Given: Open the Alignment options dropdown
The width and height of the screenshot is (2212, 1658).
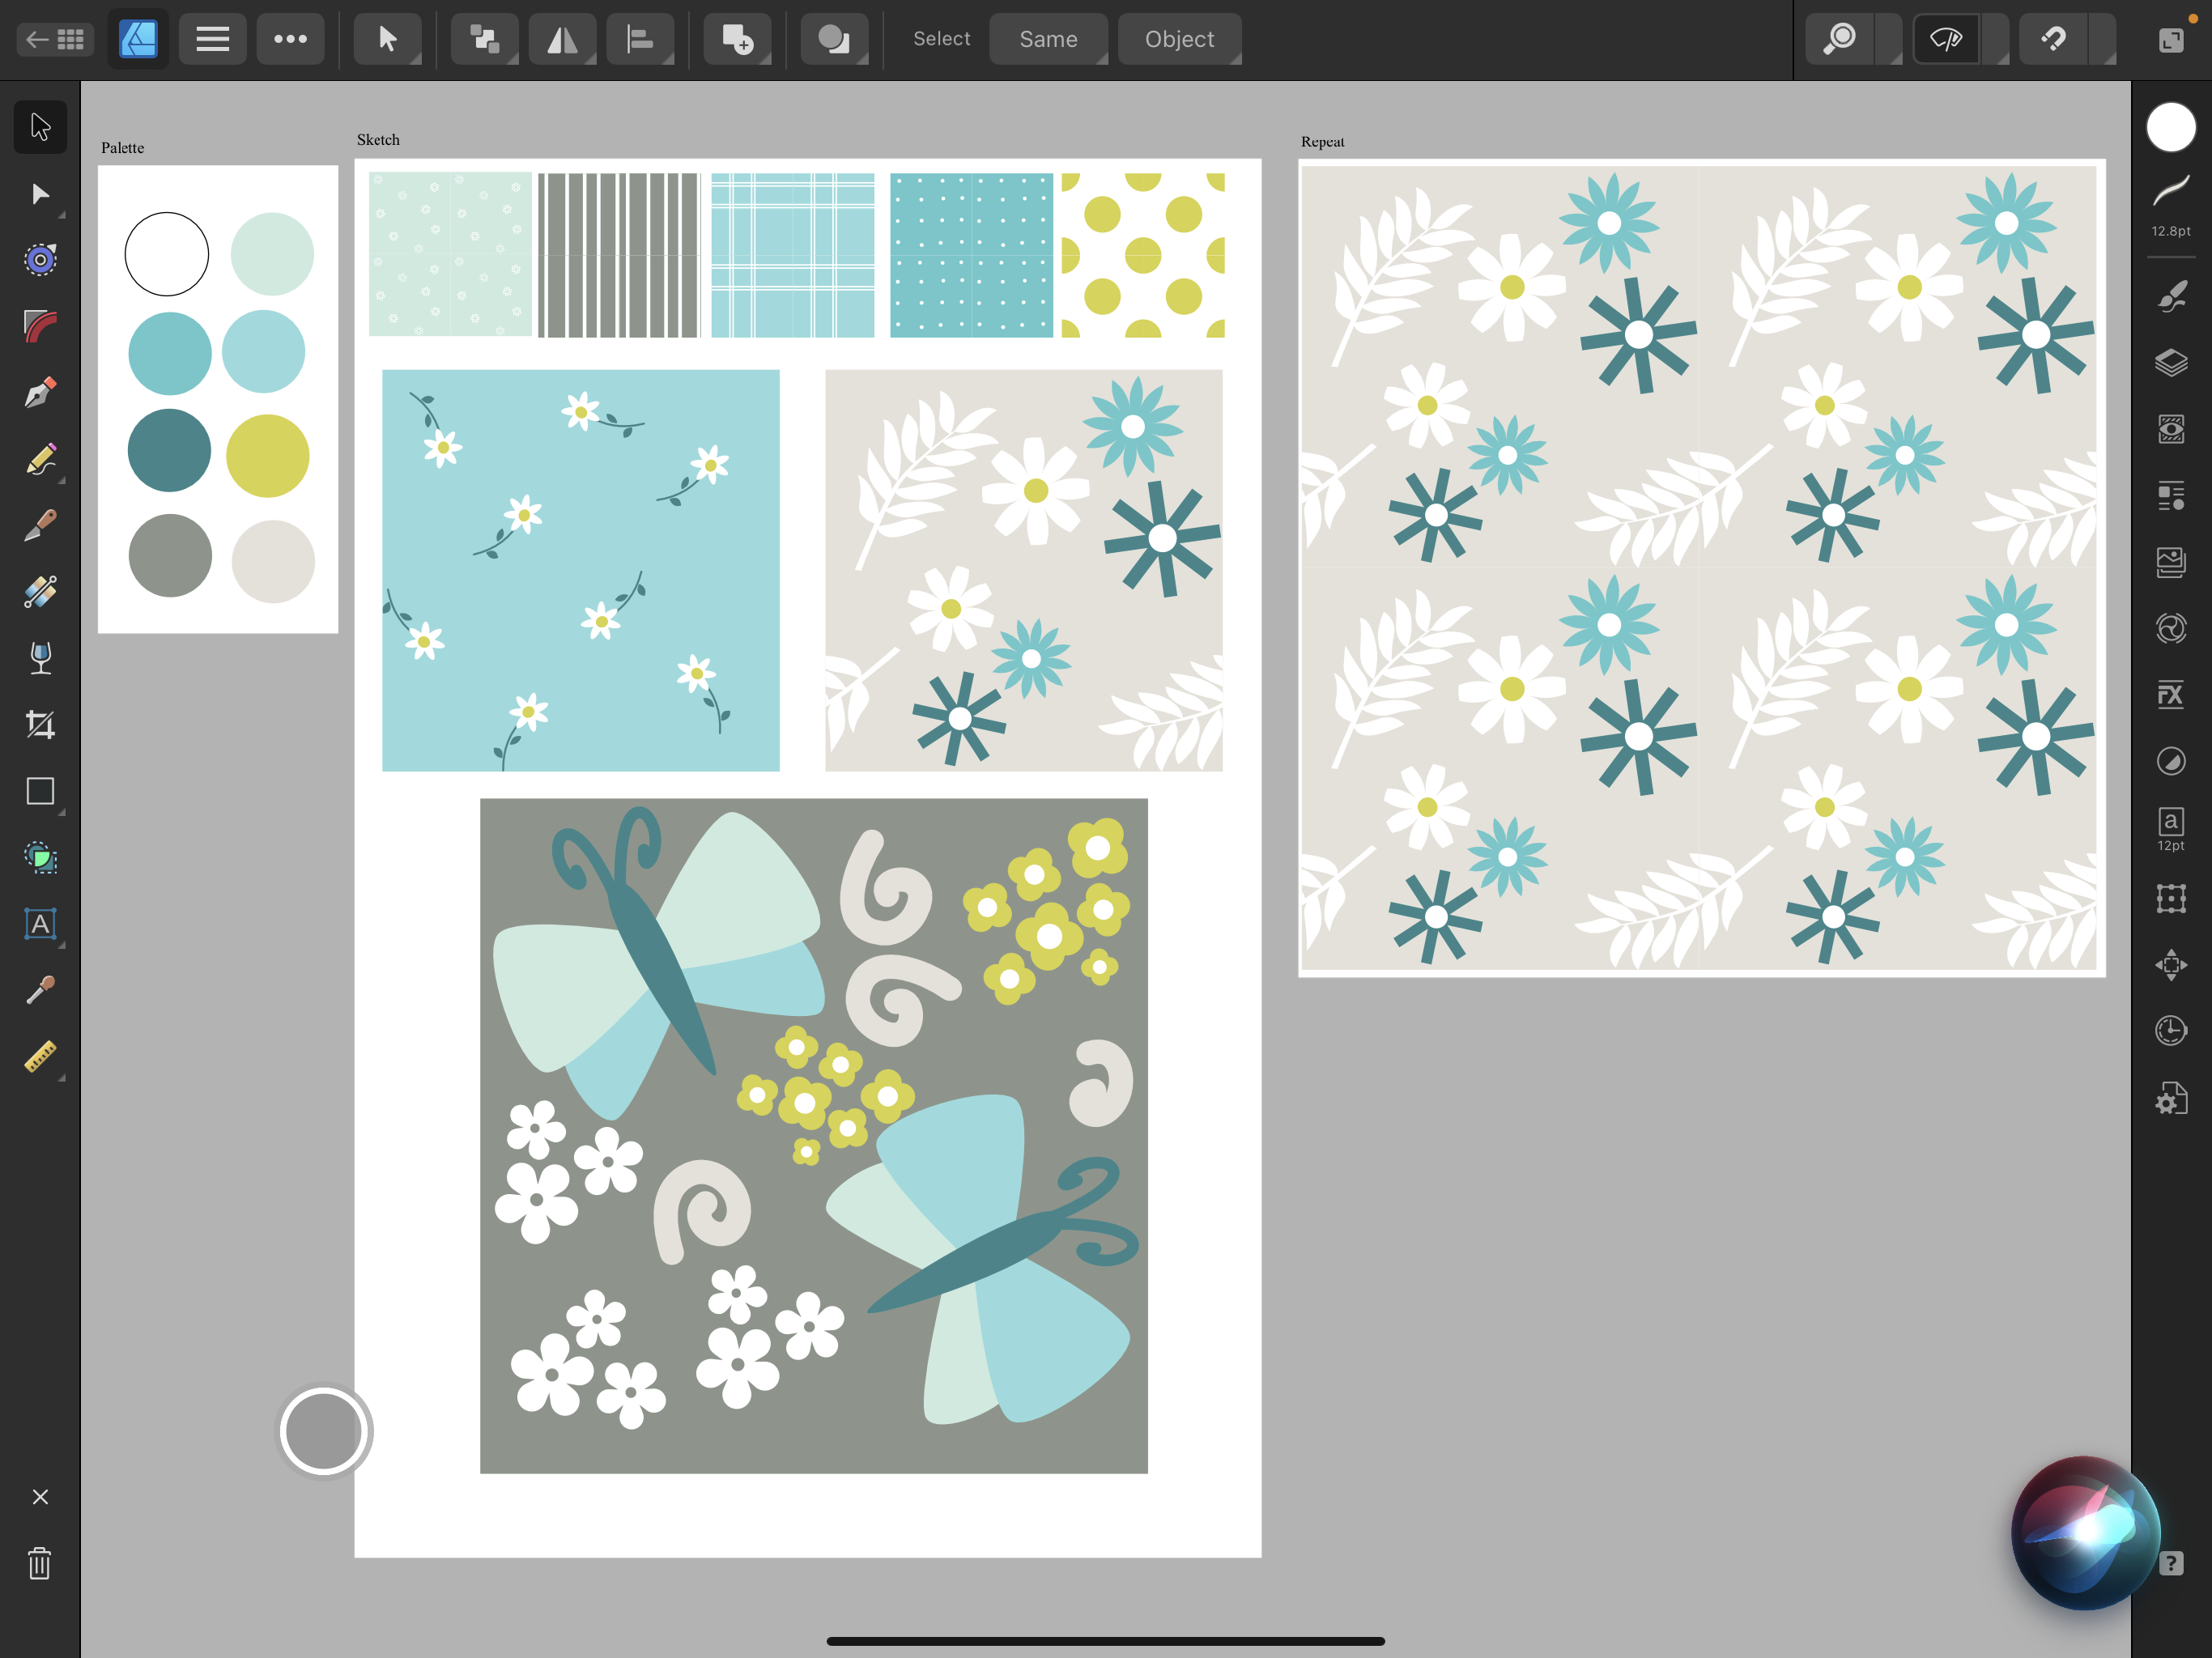Looking at the screenshot, I should click(640, 39).
